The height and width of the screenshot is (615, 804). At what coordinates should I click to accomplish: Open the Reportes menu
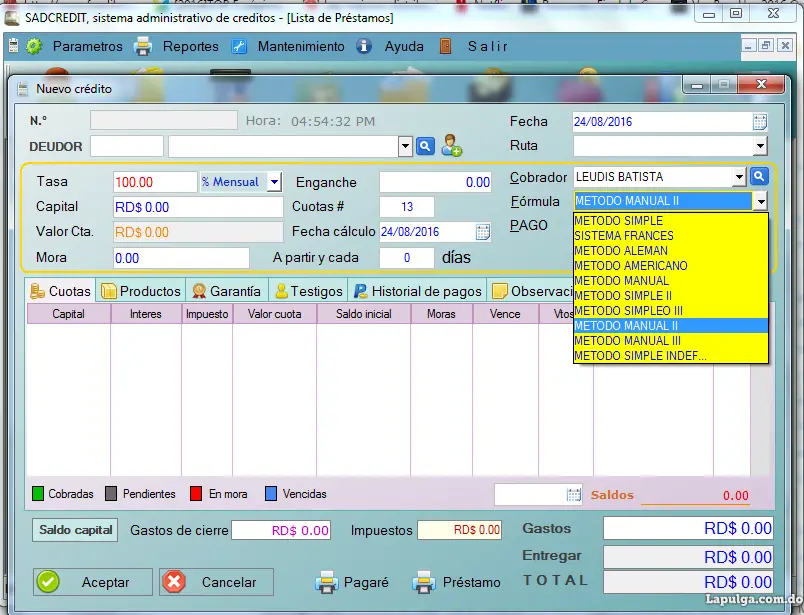click(x=191, y=47)
